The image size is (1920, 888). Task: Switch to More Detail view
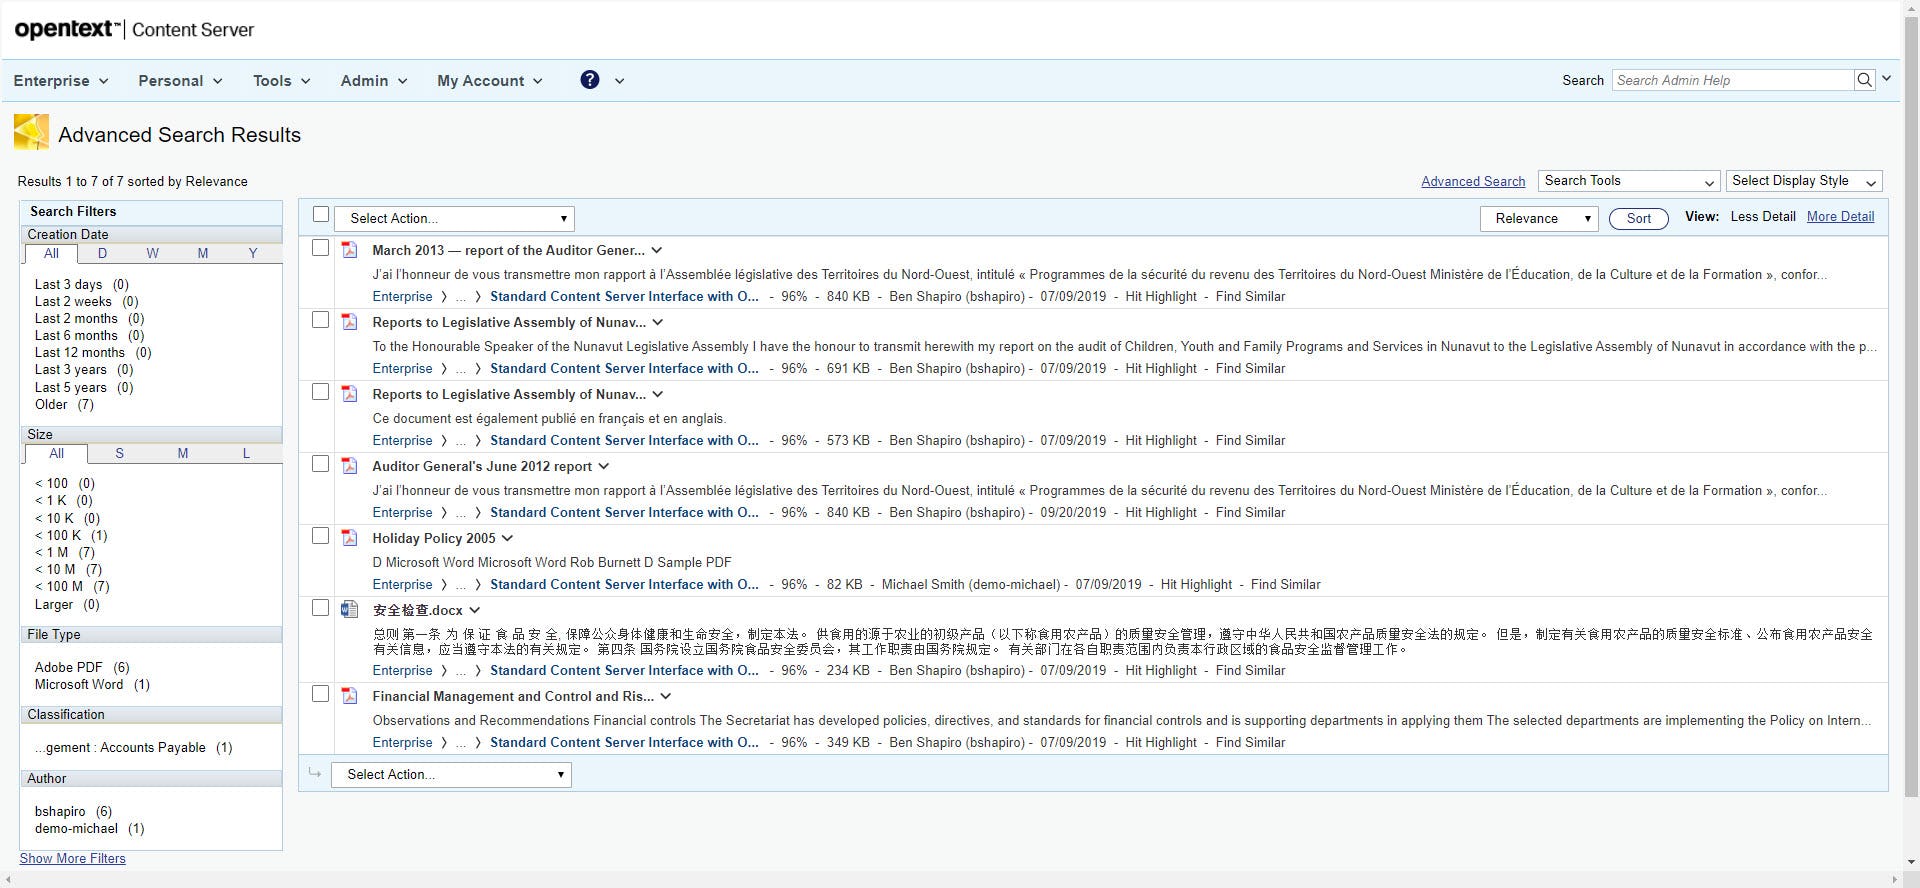point(1840,217)
